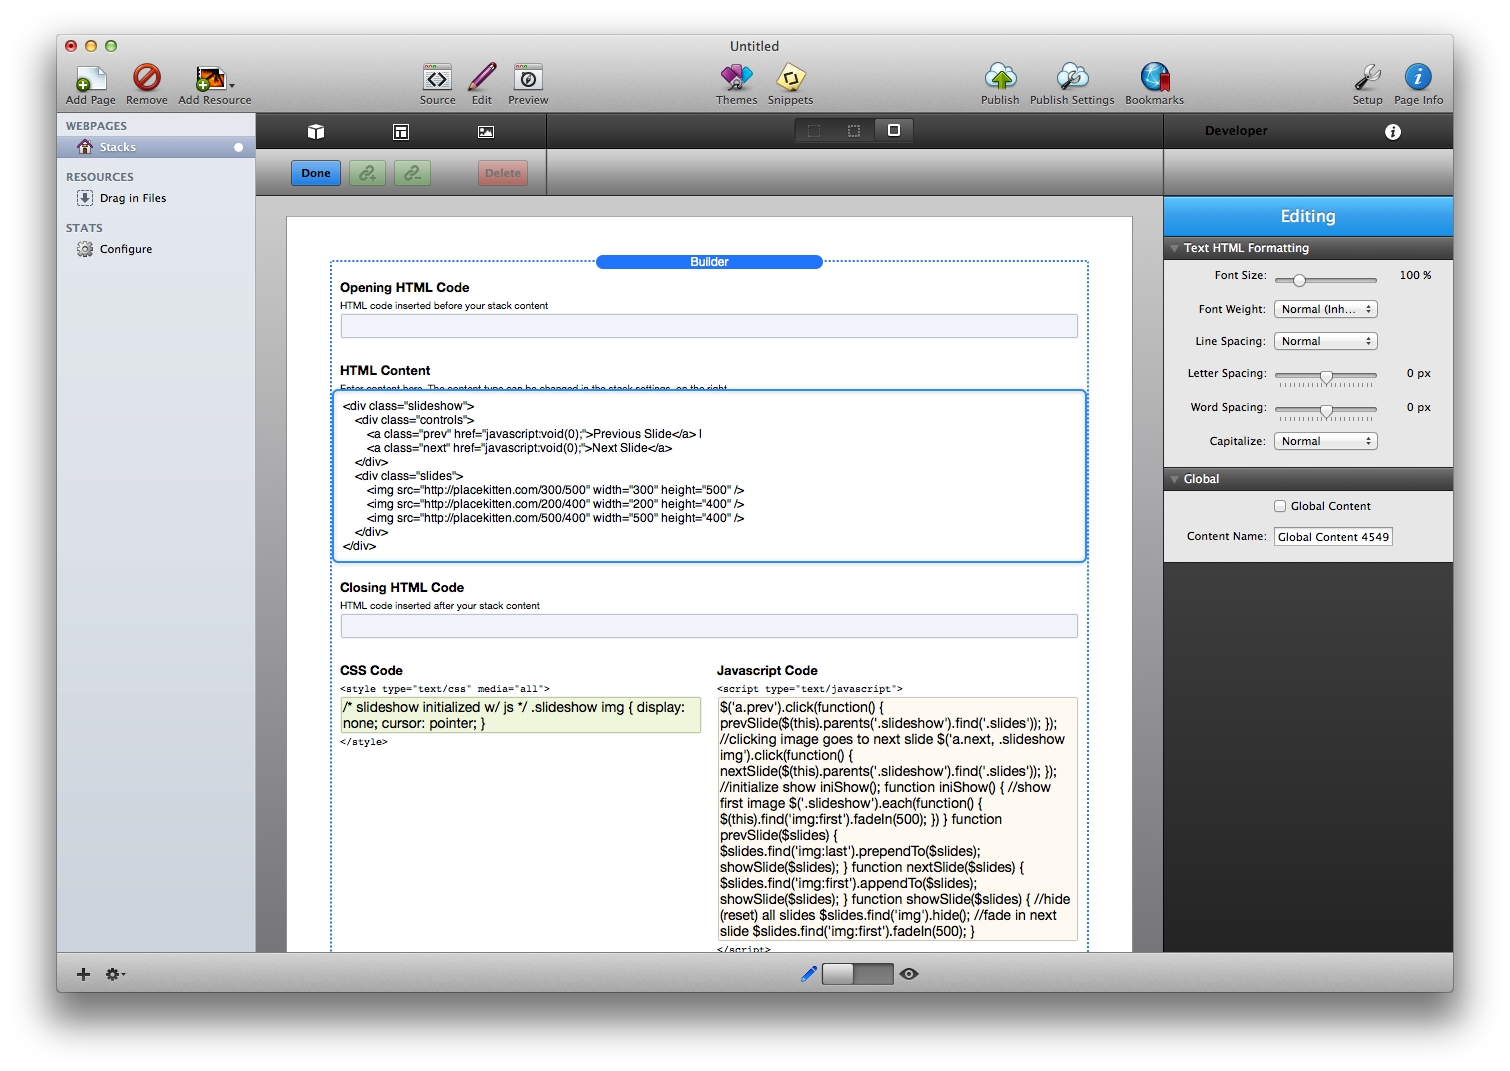Click the Add Page toolbar icon
Screen dimensions: 1510x1071
click(90, 79)
